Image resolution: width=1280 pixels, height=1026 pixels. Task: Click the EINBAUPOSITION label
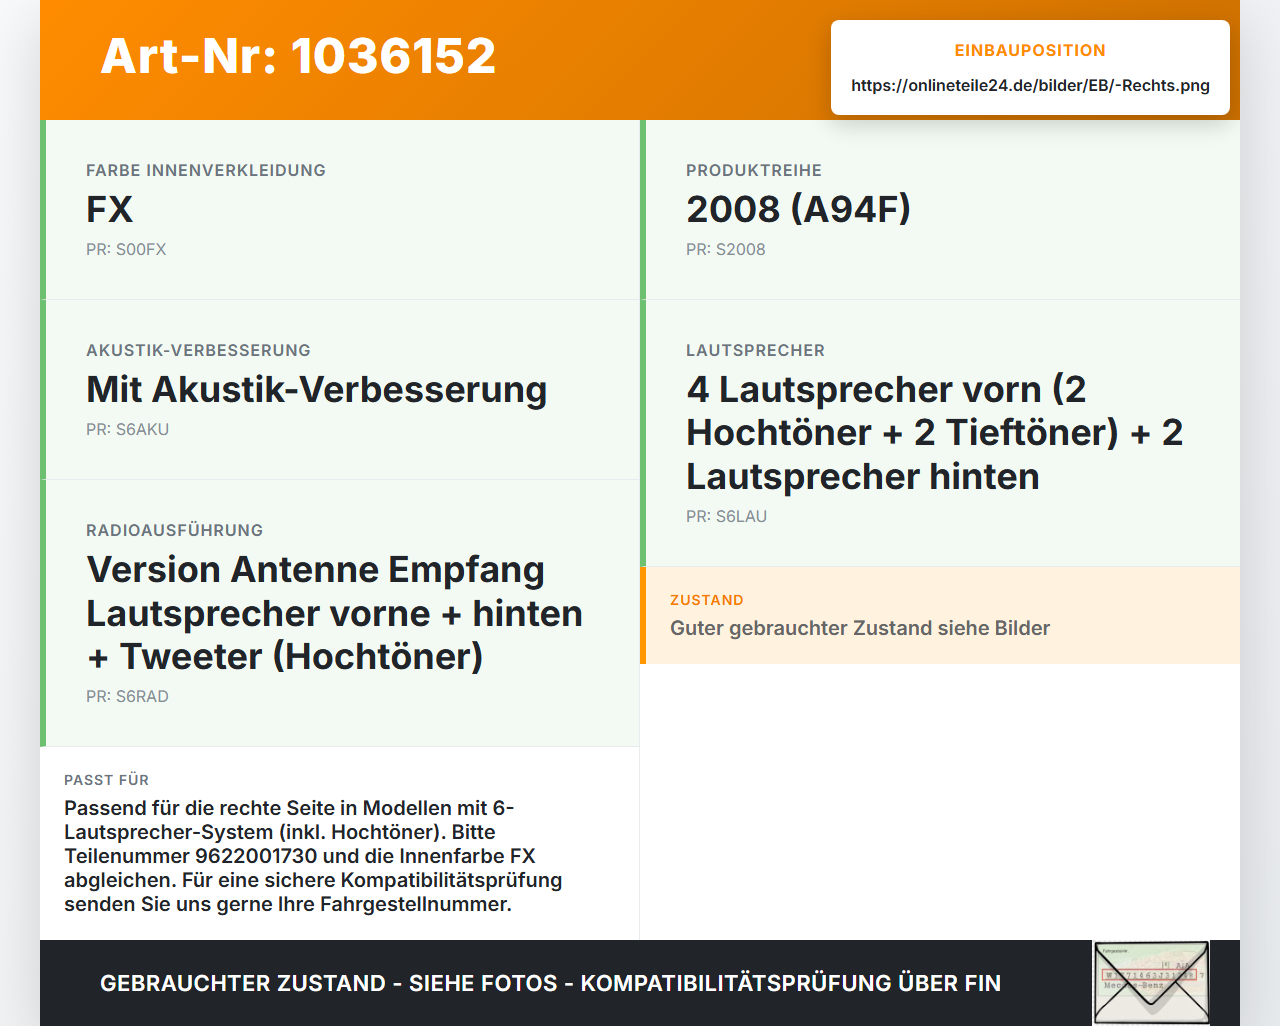(1030, 50)
